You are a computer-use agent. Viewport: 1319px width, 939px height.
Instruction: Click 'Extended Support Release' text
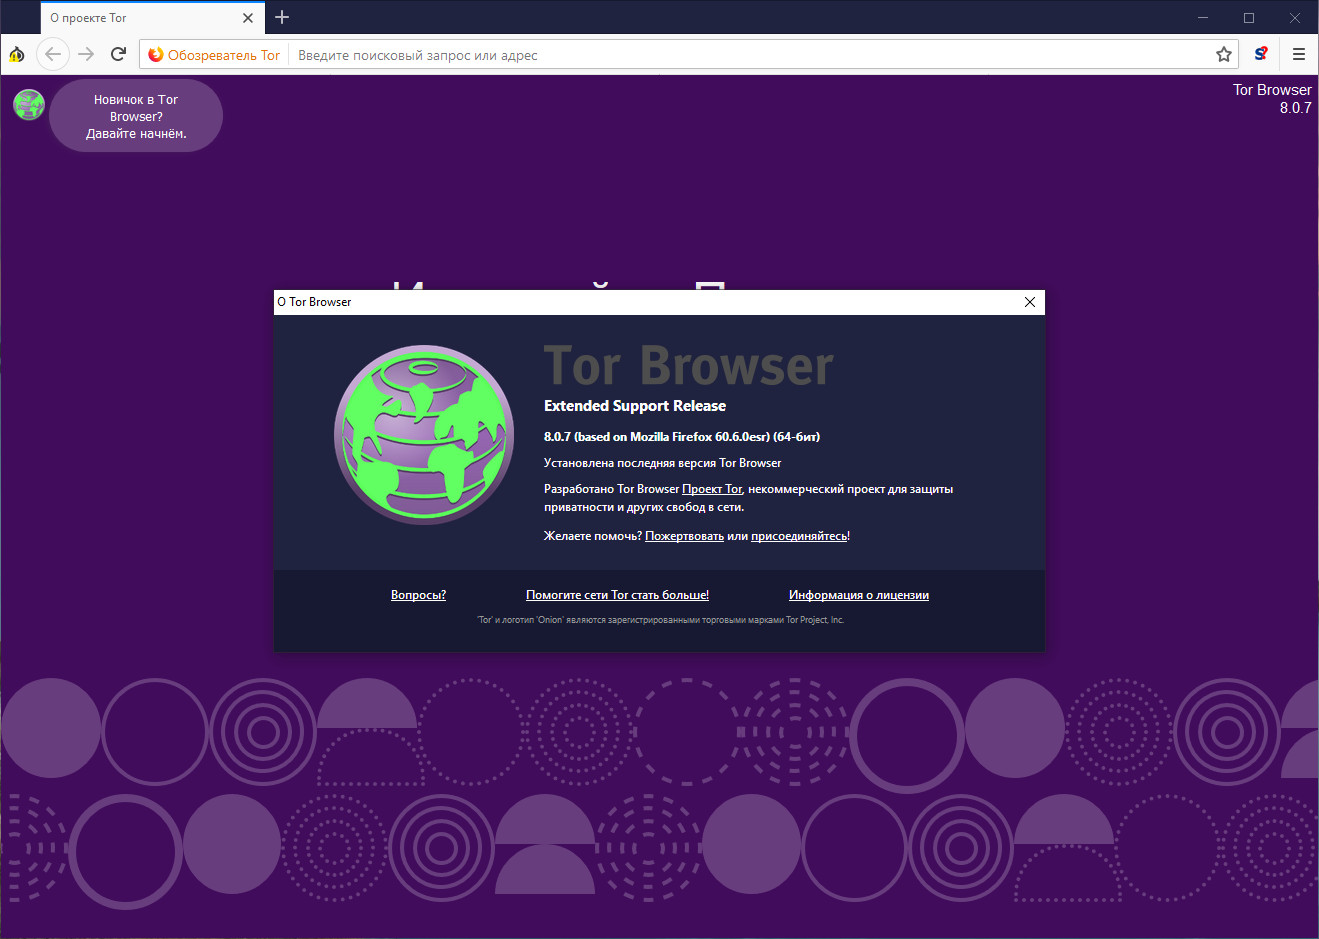pos(635,406)
